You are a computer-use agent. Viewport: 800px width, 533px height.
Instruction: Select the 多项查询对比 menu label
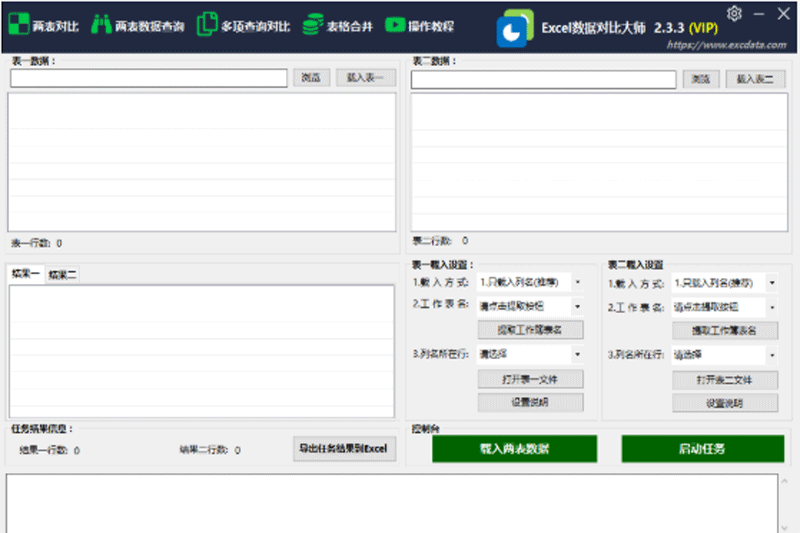point(256,27)
